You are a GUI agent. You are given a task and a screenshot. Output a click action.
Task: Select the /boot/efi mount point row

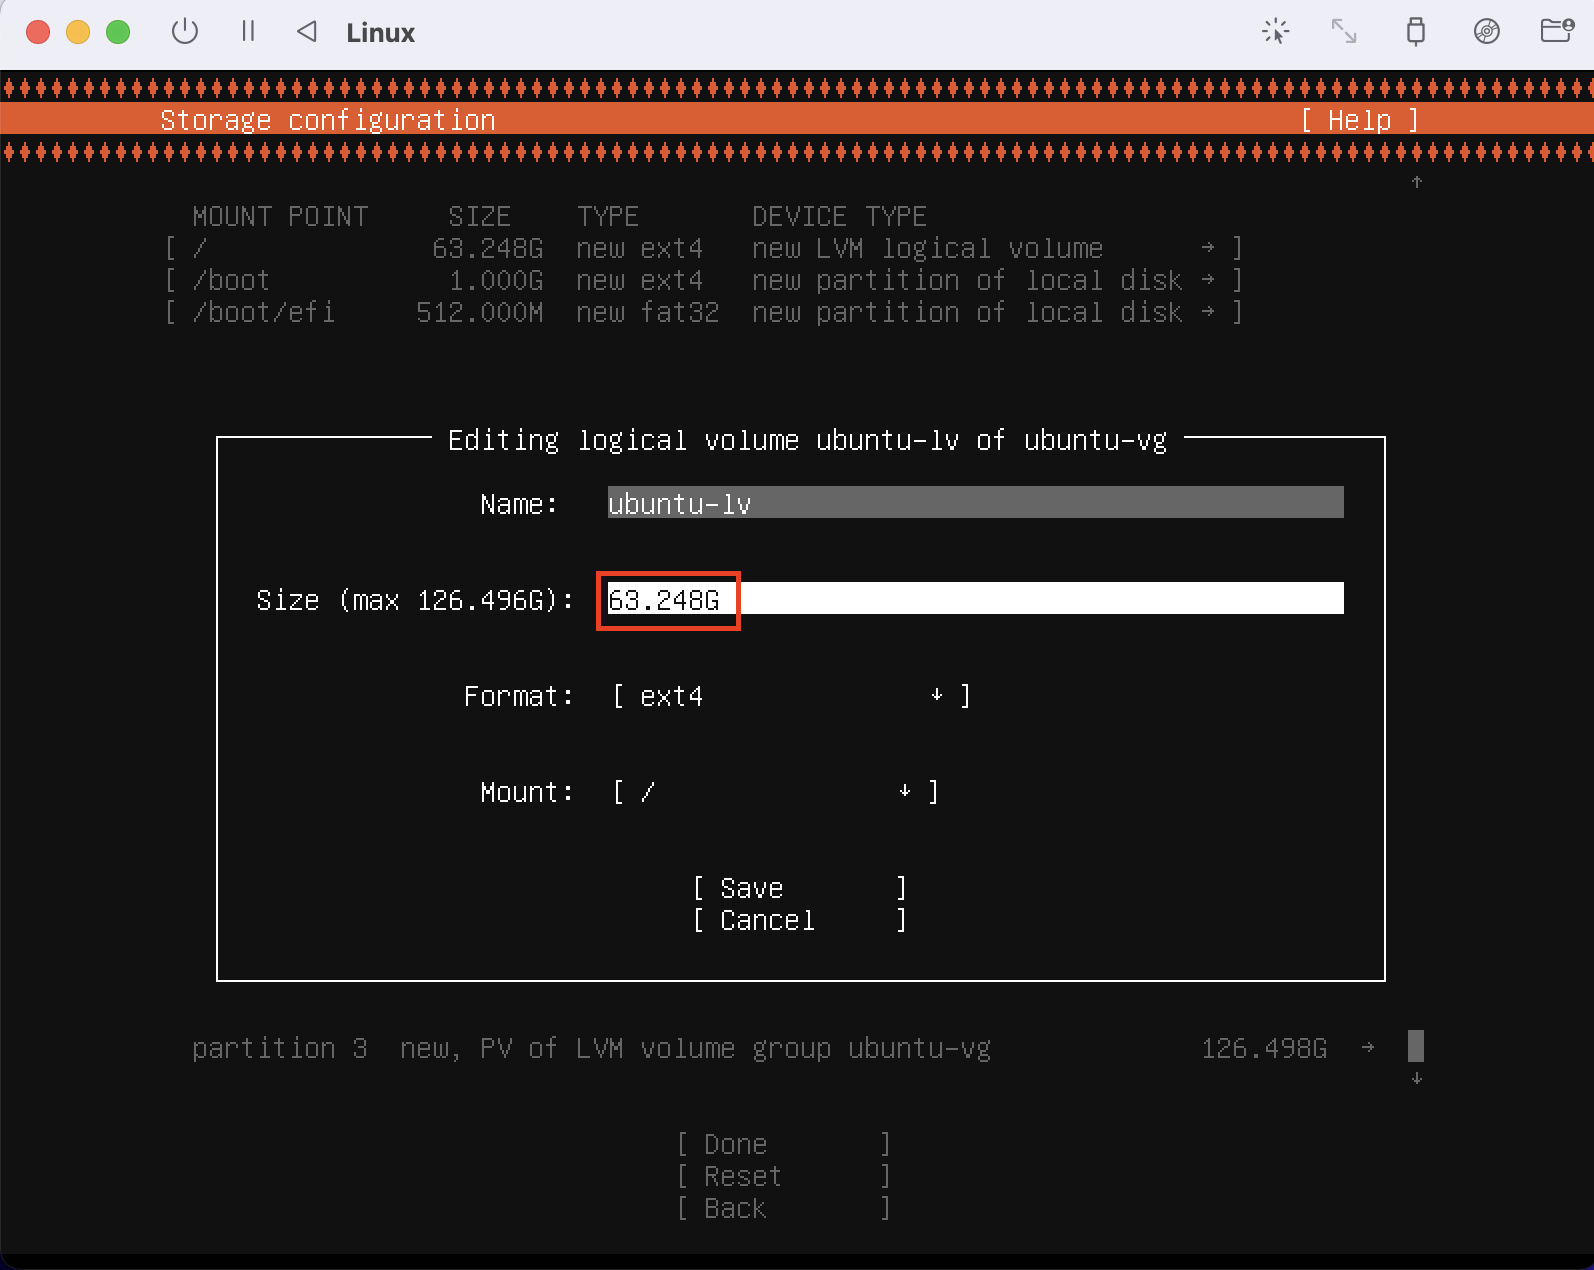pyautogui.click(x=704, y=312)
